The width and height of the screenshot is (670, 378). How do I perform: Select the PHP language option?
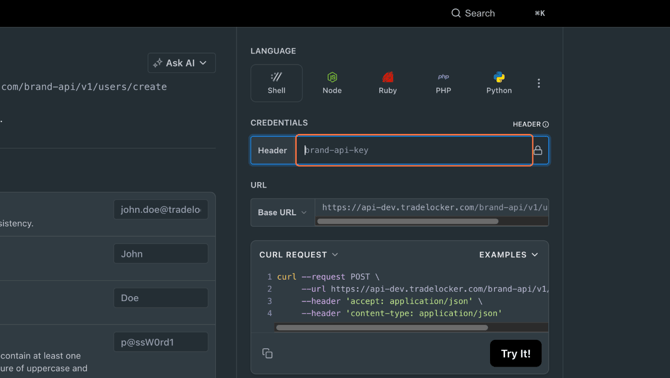pos(443,83)
